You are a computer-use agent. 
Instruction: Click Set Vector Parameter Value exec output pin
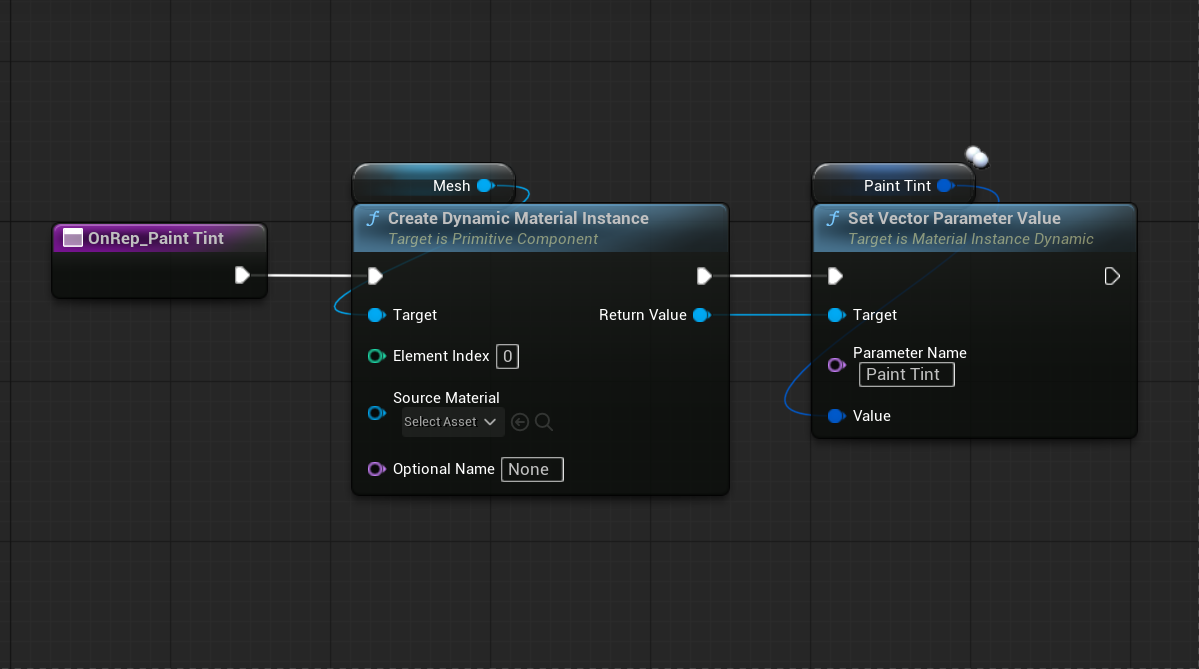tap(1112, 276)
